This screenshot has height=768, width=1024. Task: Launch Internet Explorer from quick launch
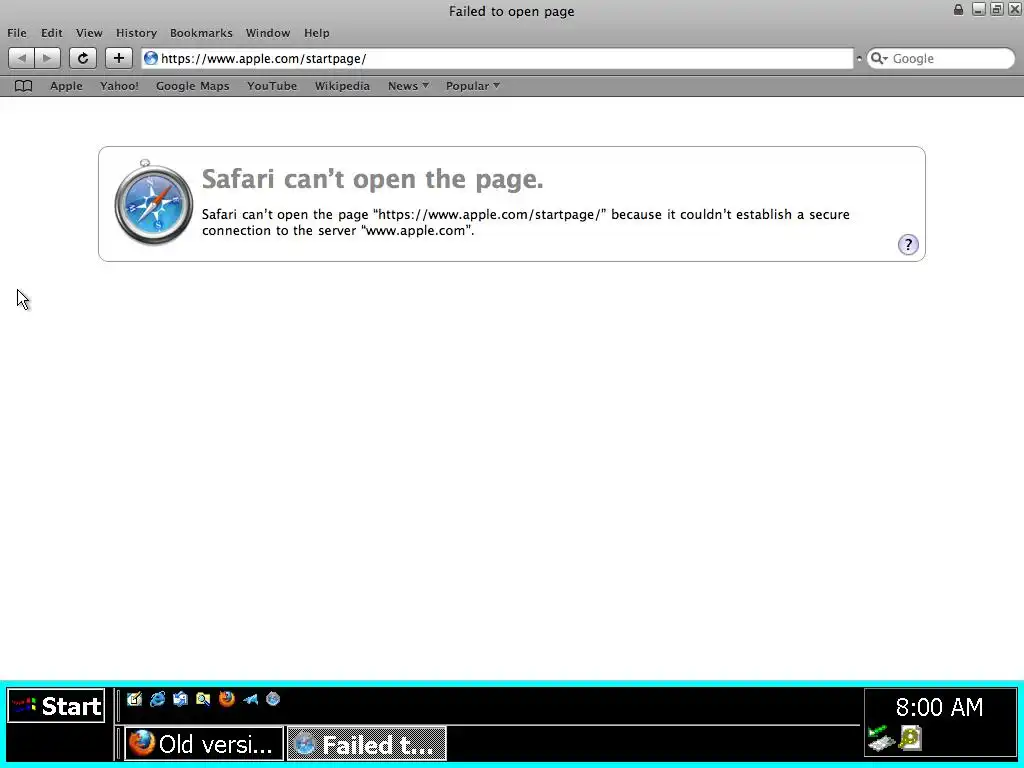click(x=157, y=699)
